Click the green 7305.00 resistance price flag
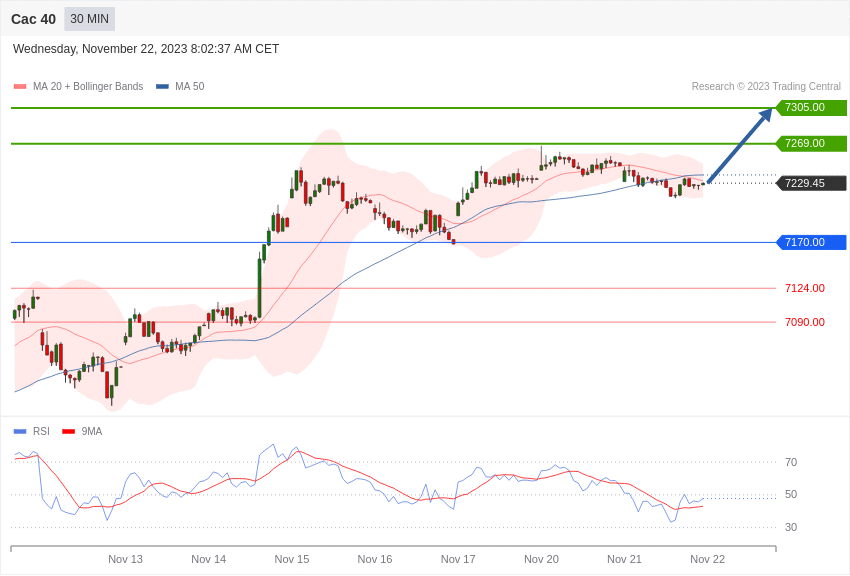850x576 pixels. coord(810,107)
